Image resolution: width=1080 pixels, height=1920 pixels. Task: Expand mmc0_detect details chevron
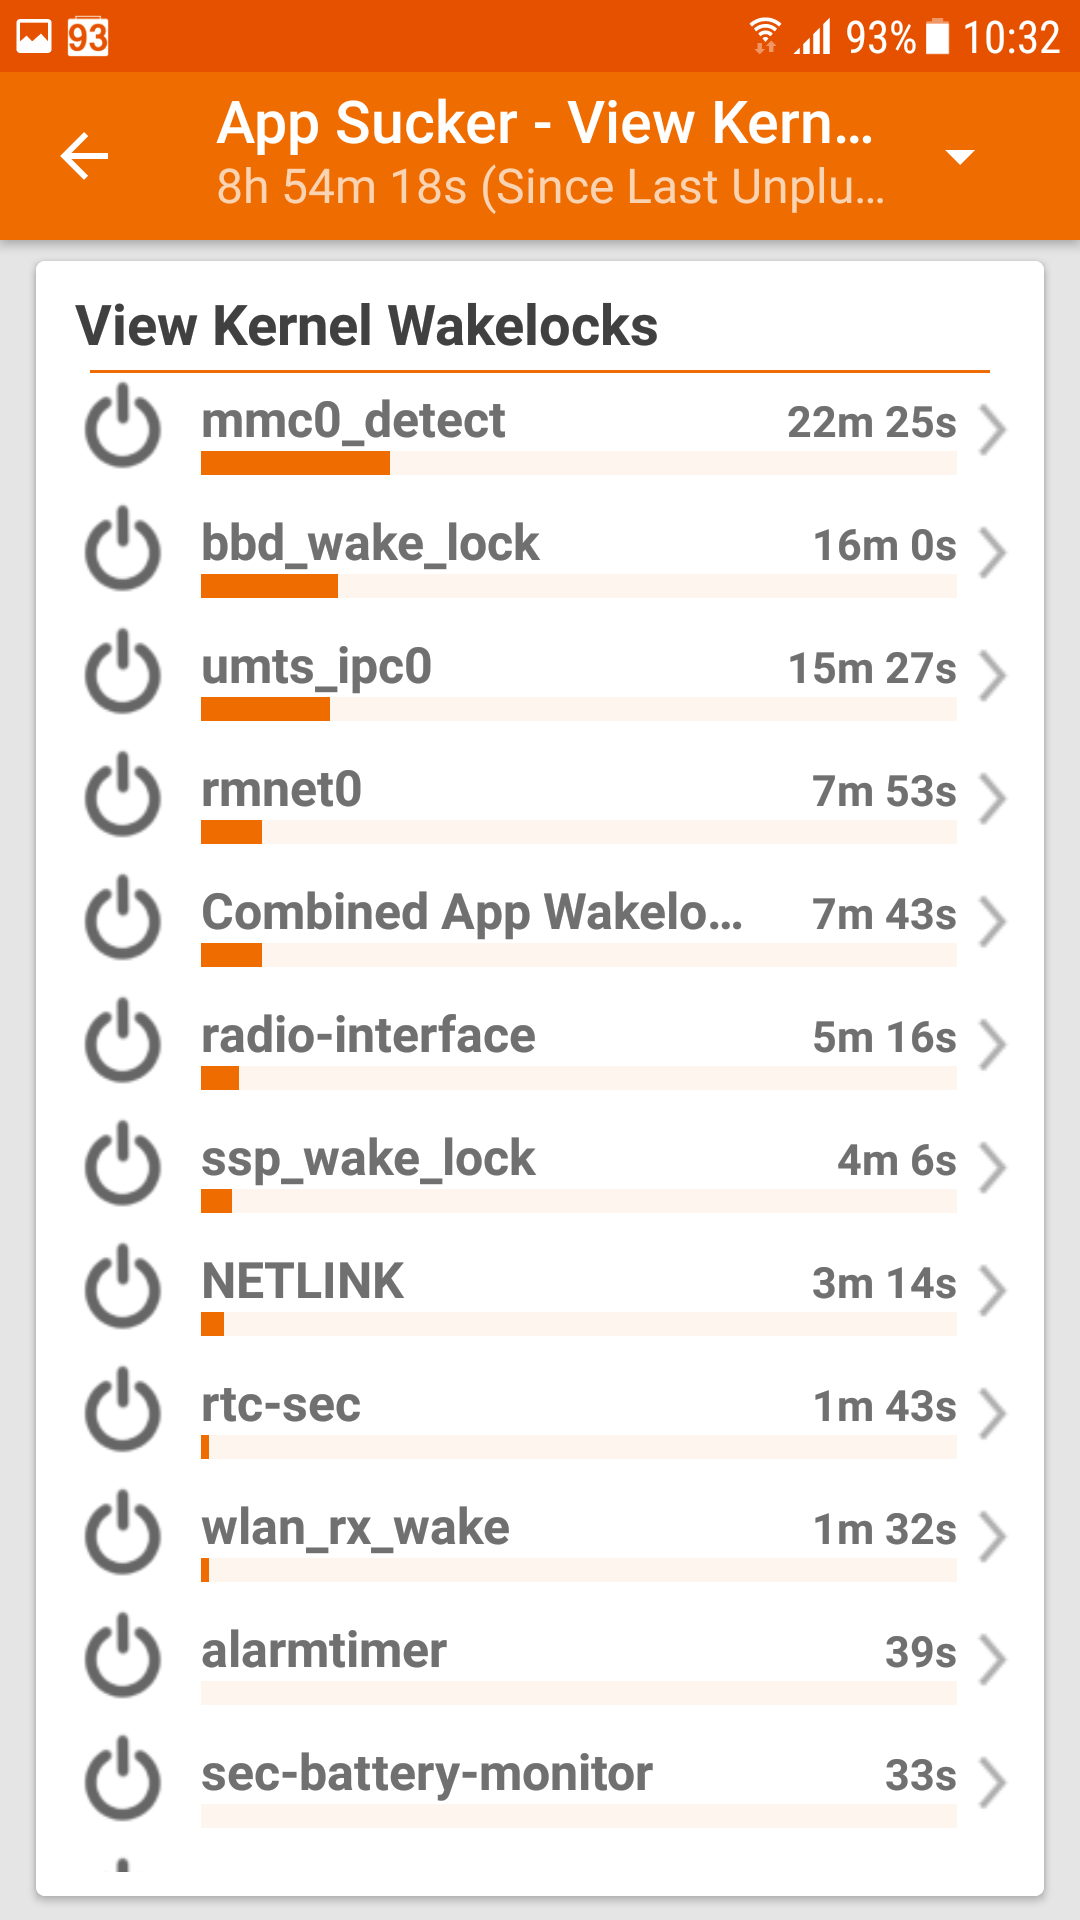pyautogui.click(x=992, y=429)
